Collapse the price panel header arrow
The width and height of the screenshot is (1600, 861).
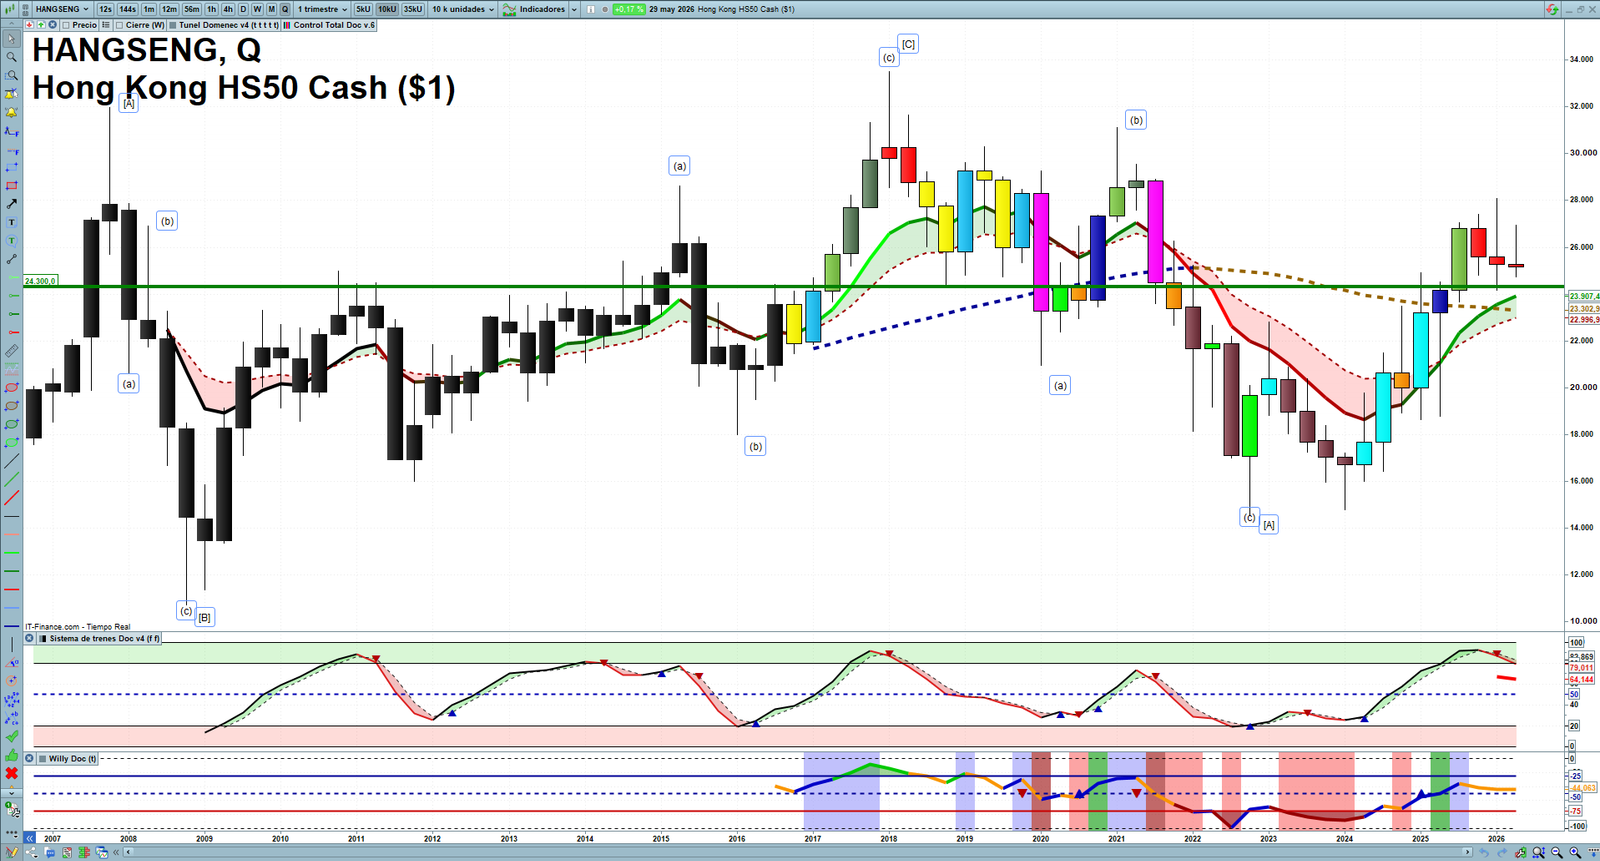[41, 25]
